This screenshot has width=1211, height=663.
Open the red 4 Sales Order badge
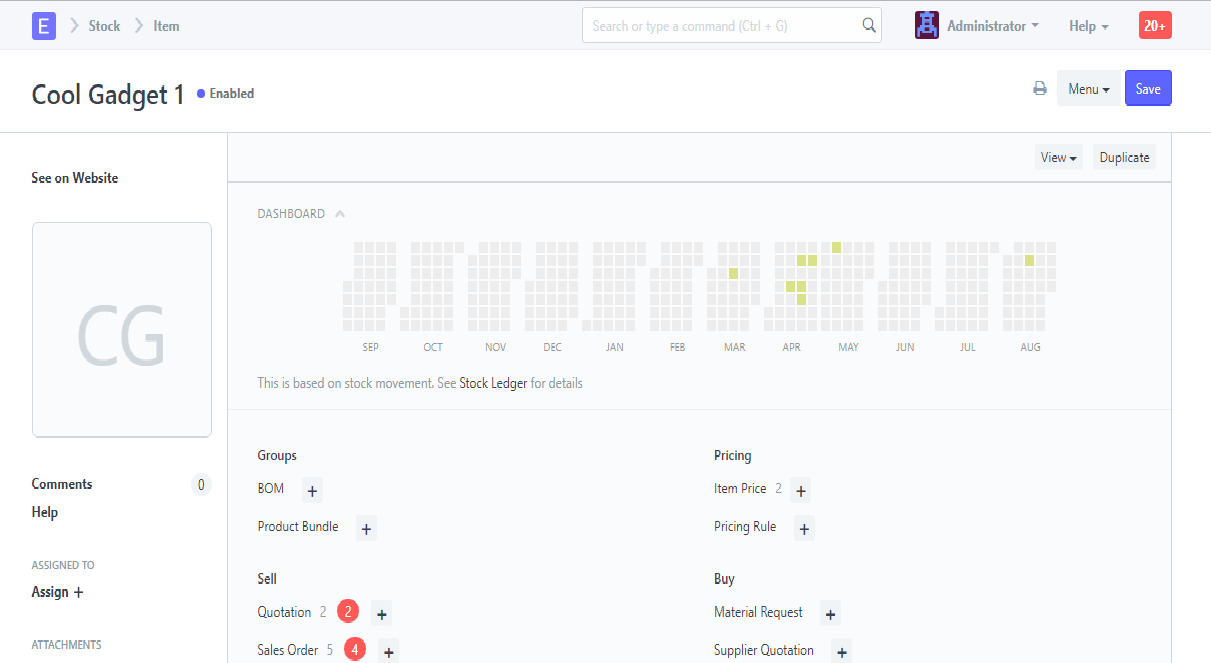click(x=355, y=650)
